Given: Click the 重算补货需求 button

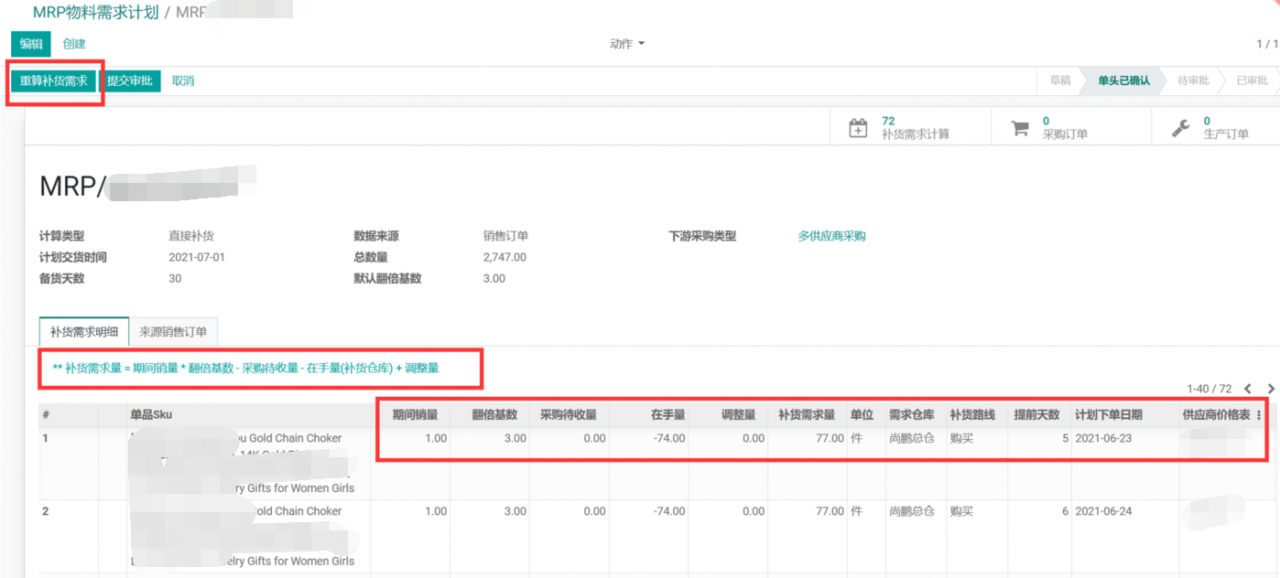Looking at the screenshot, I should (53, 80).
